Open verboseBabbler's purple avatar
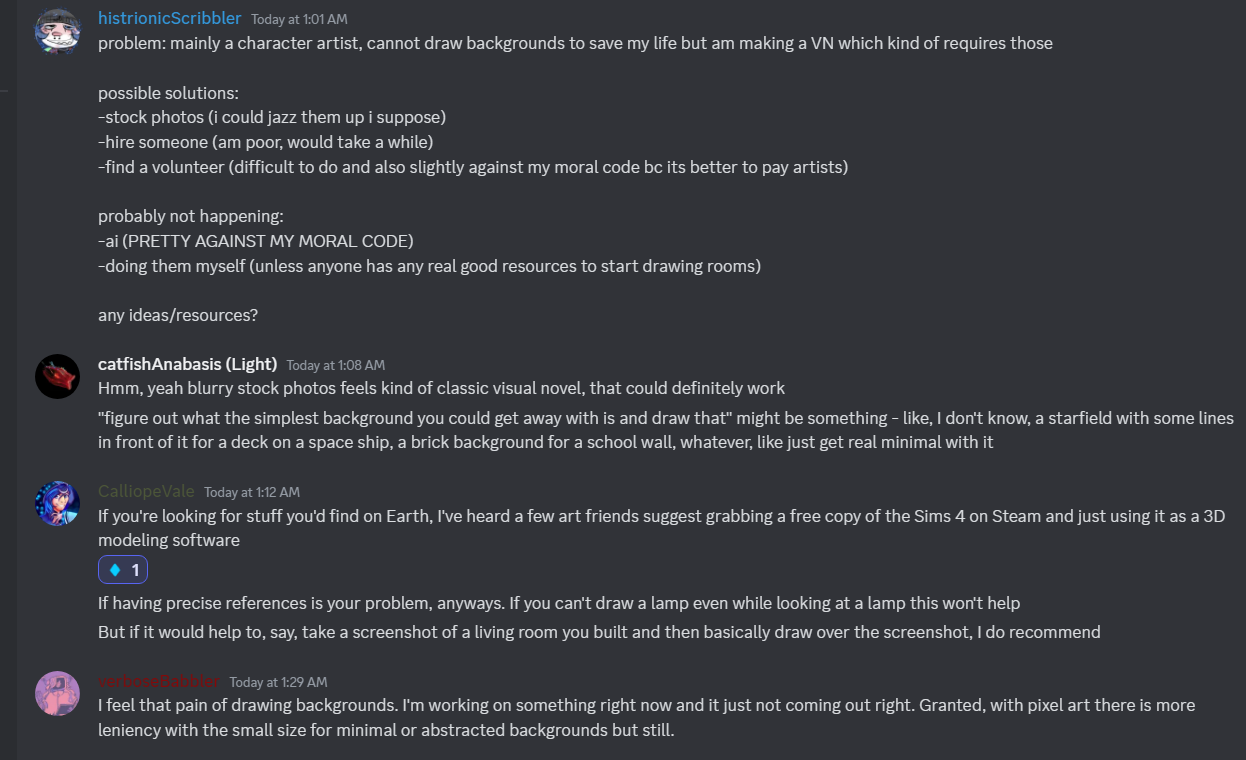 57,693
